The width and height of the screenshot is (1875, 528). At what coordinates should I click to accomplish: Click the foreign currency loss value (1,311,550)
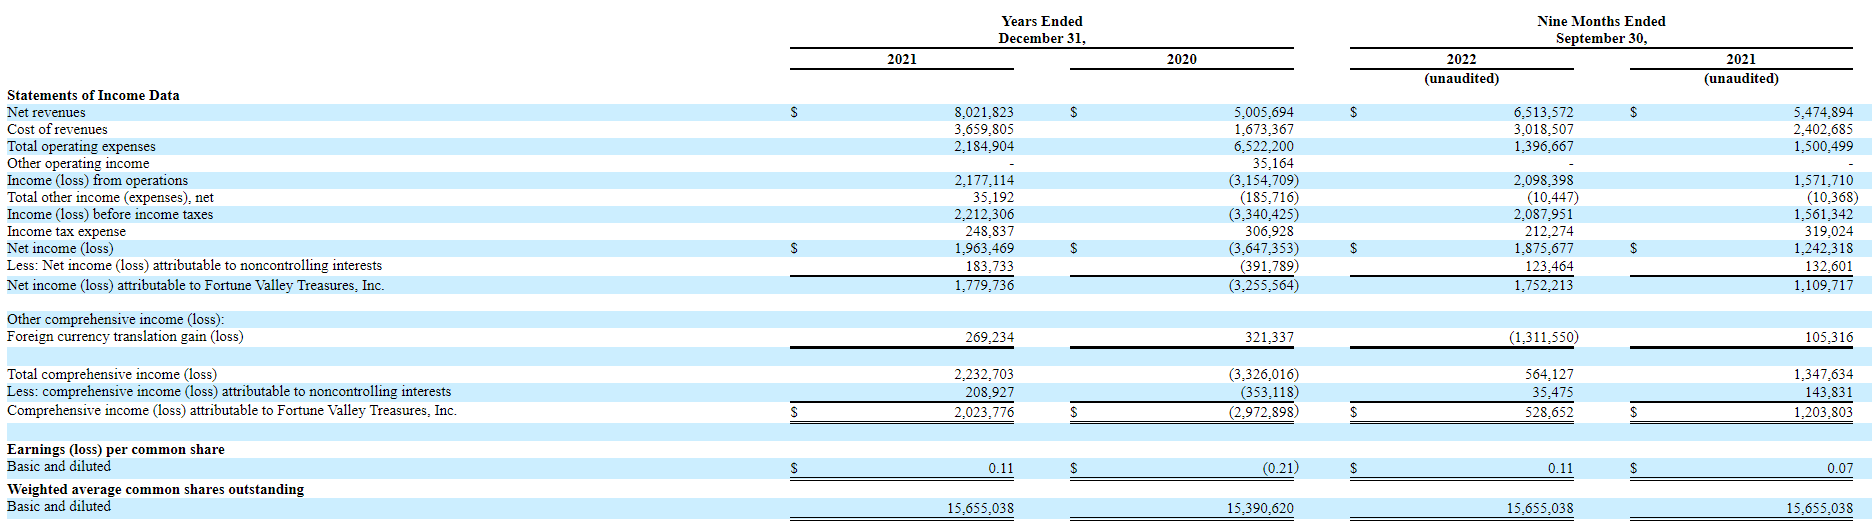[x=1543, y=338]
